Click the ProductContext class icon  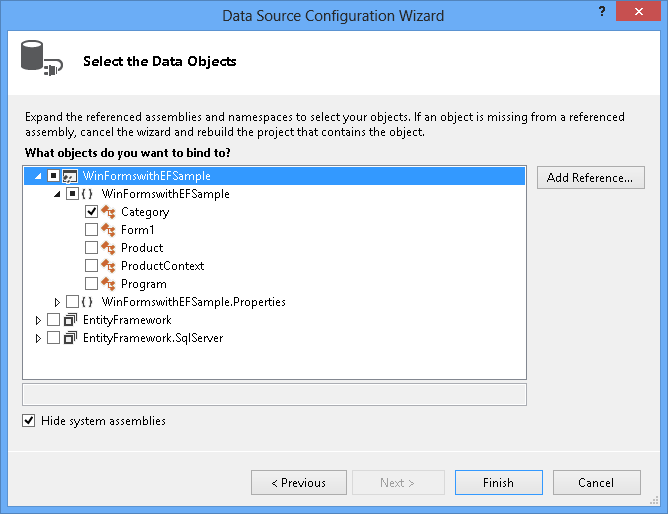(109, 266)
